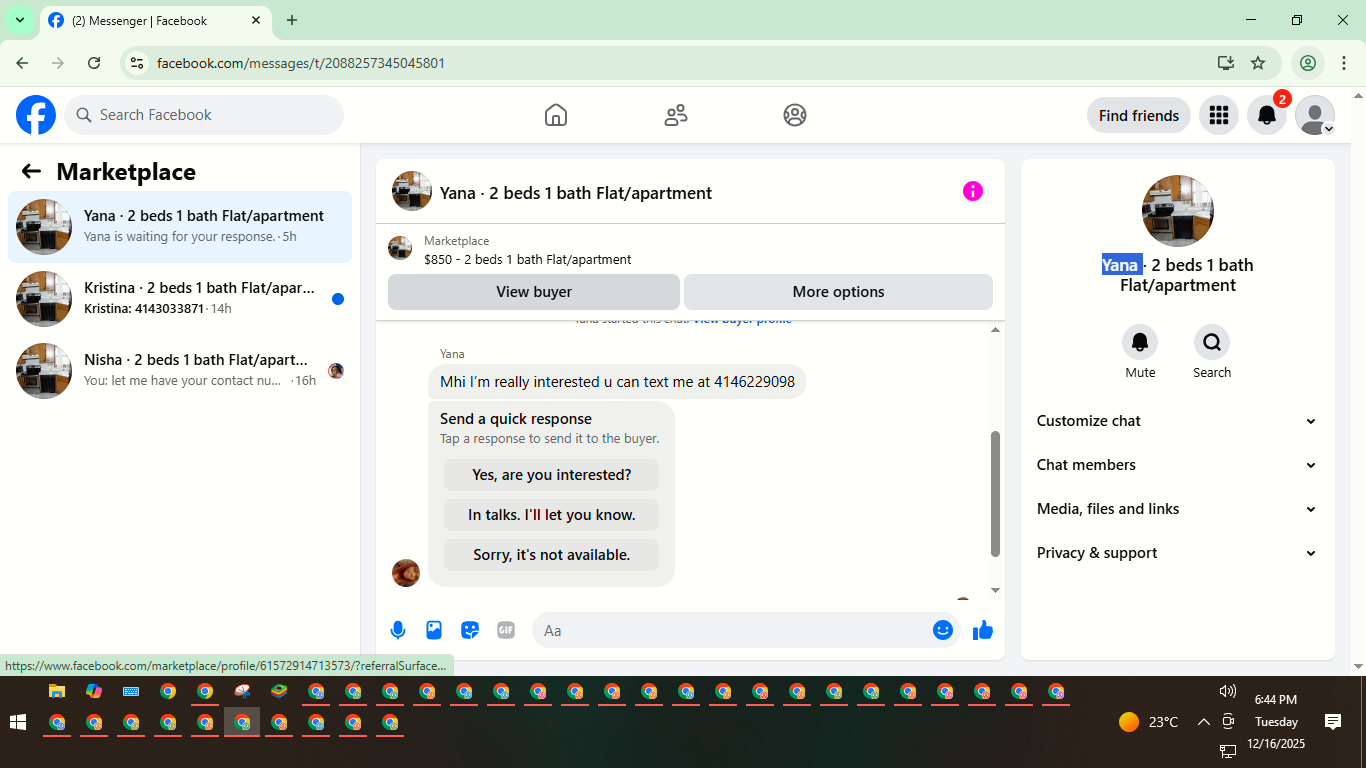Viewport: 1366px width, 768px height.
Task: Click the Chrome forward navigation arrow
Action: click(x=58, y=63)
